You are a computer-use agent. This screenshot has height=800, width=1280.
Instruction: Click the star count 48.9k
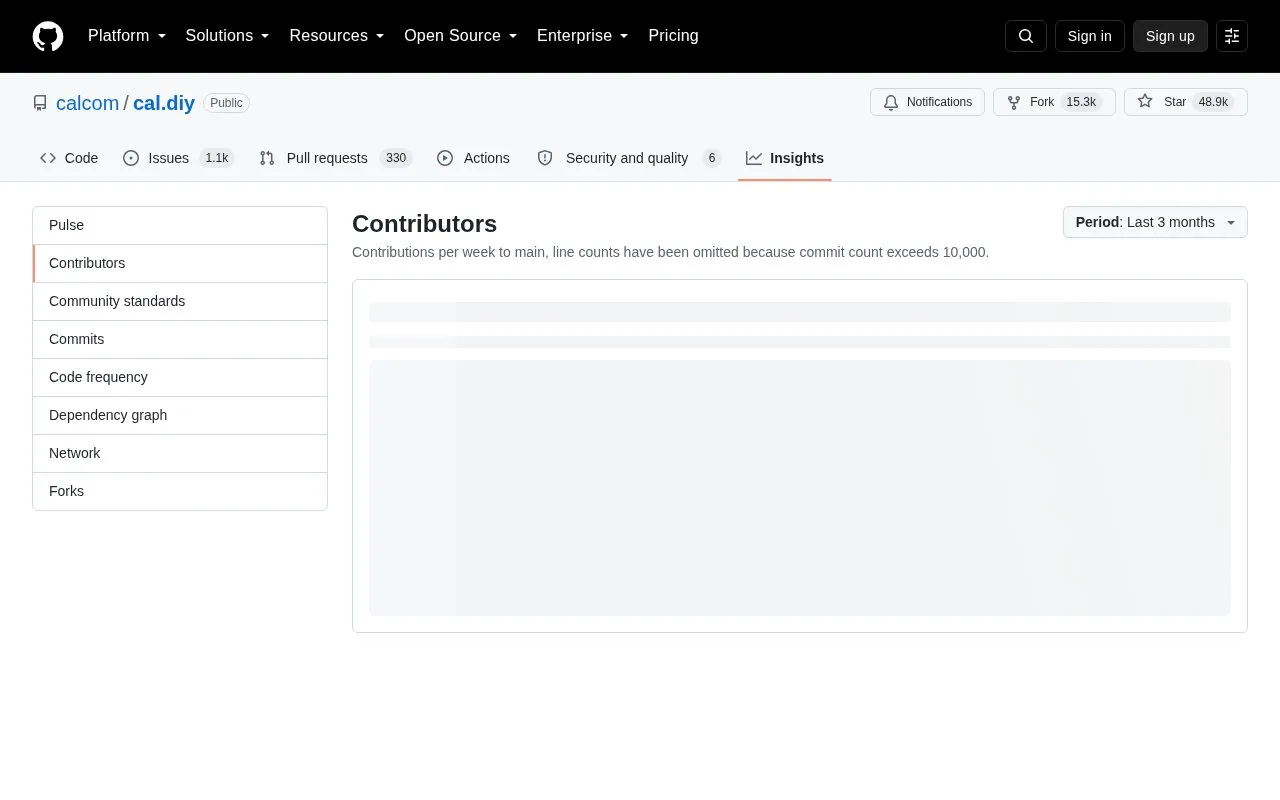click(1213, 102)
